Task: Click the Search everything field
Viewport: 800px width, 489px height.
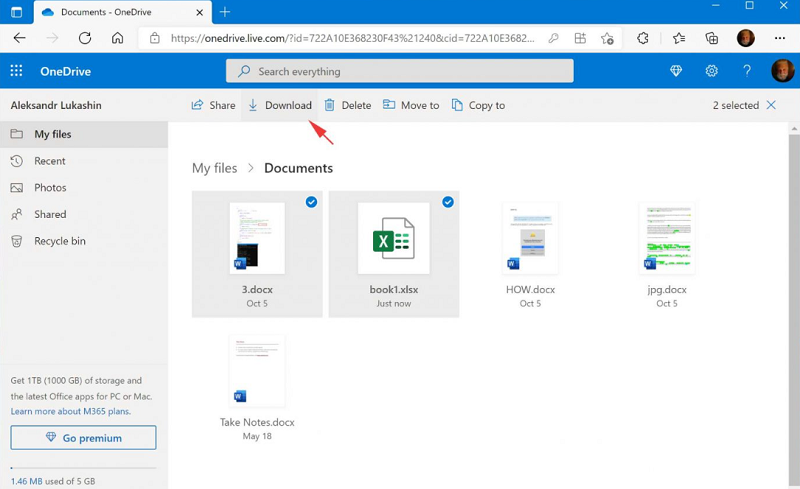Action: click(x=399, y=71)
